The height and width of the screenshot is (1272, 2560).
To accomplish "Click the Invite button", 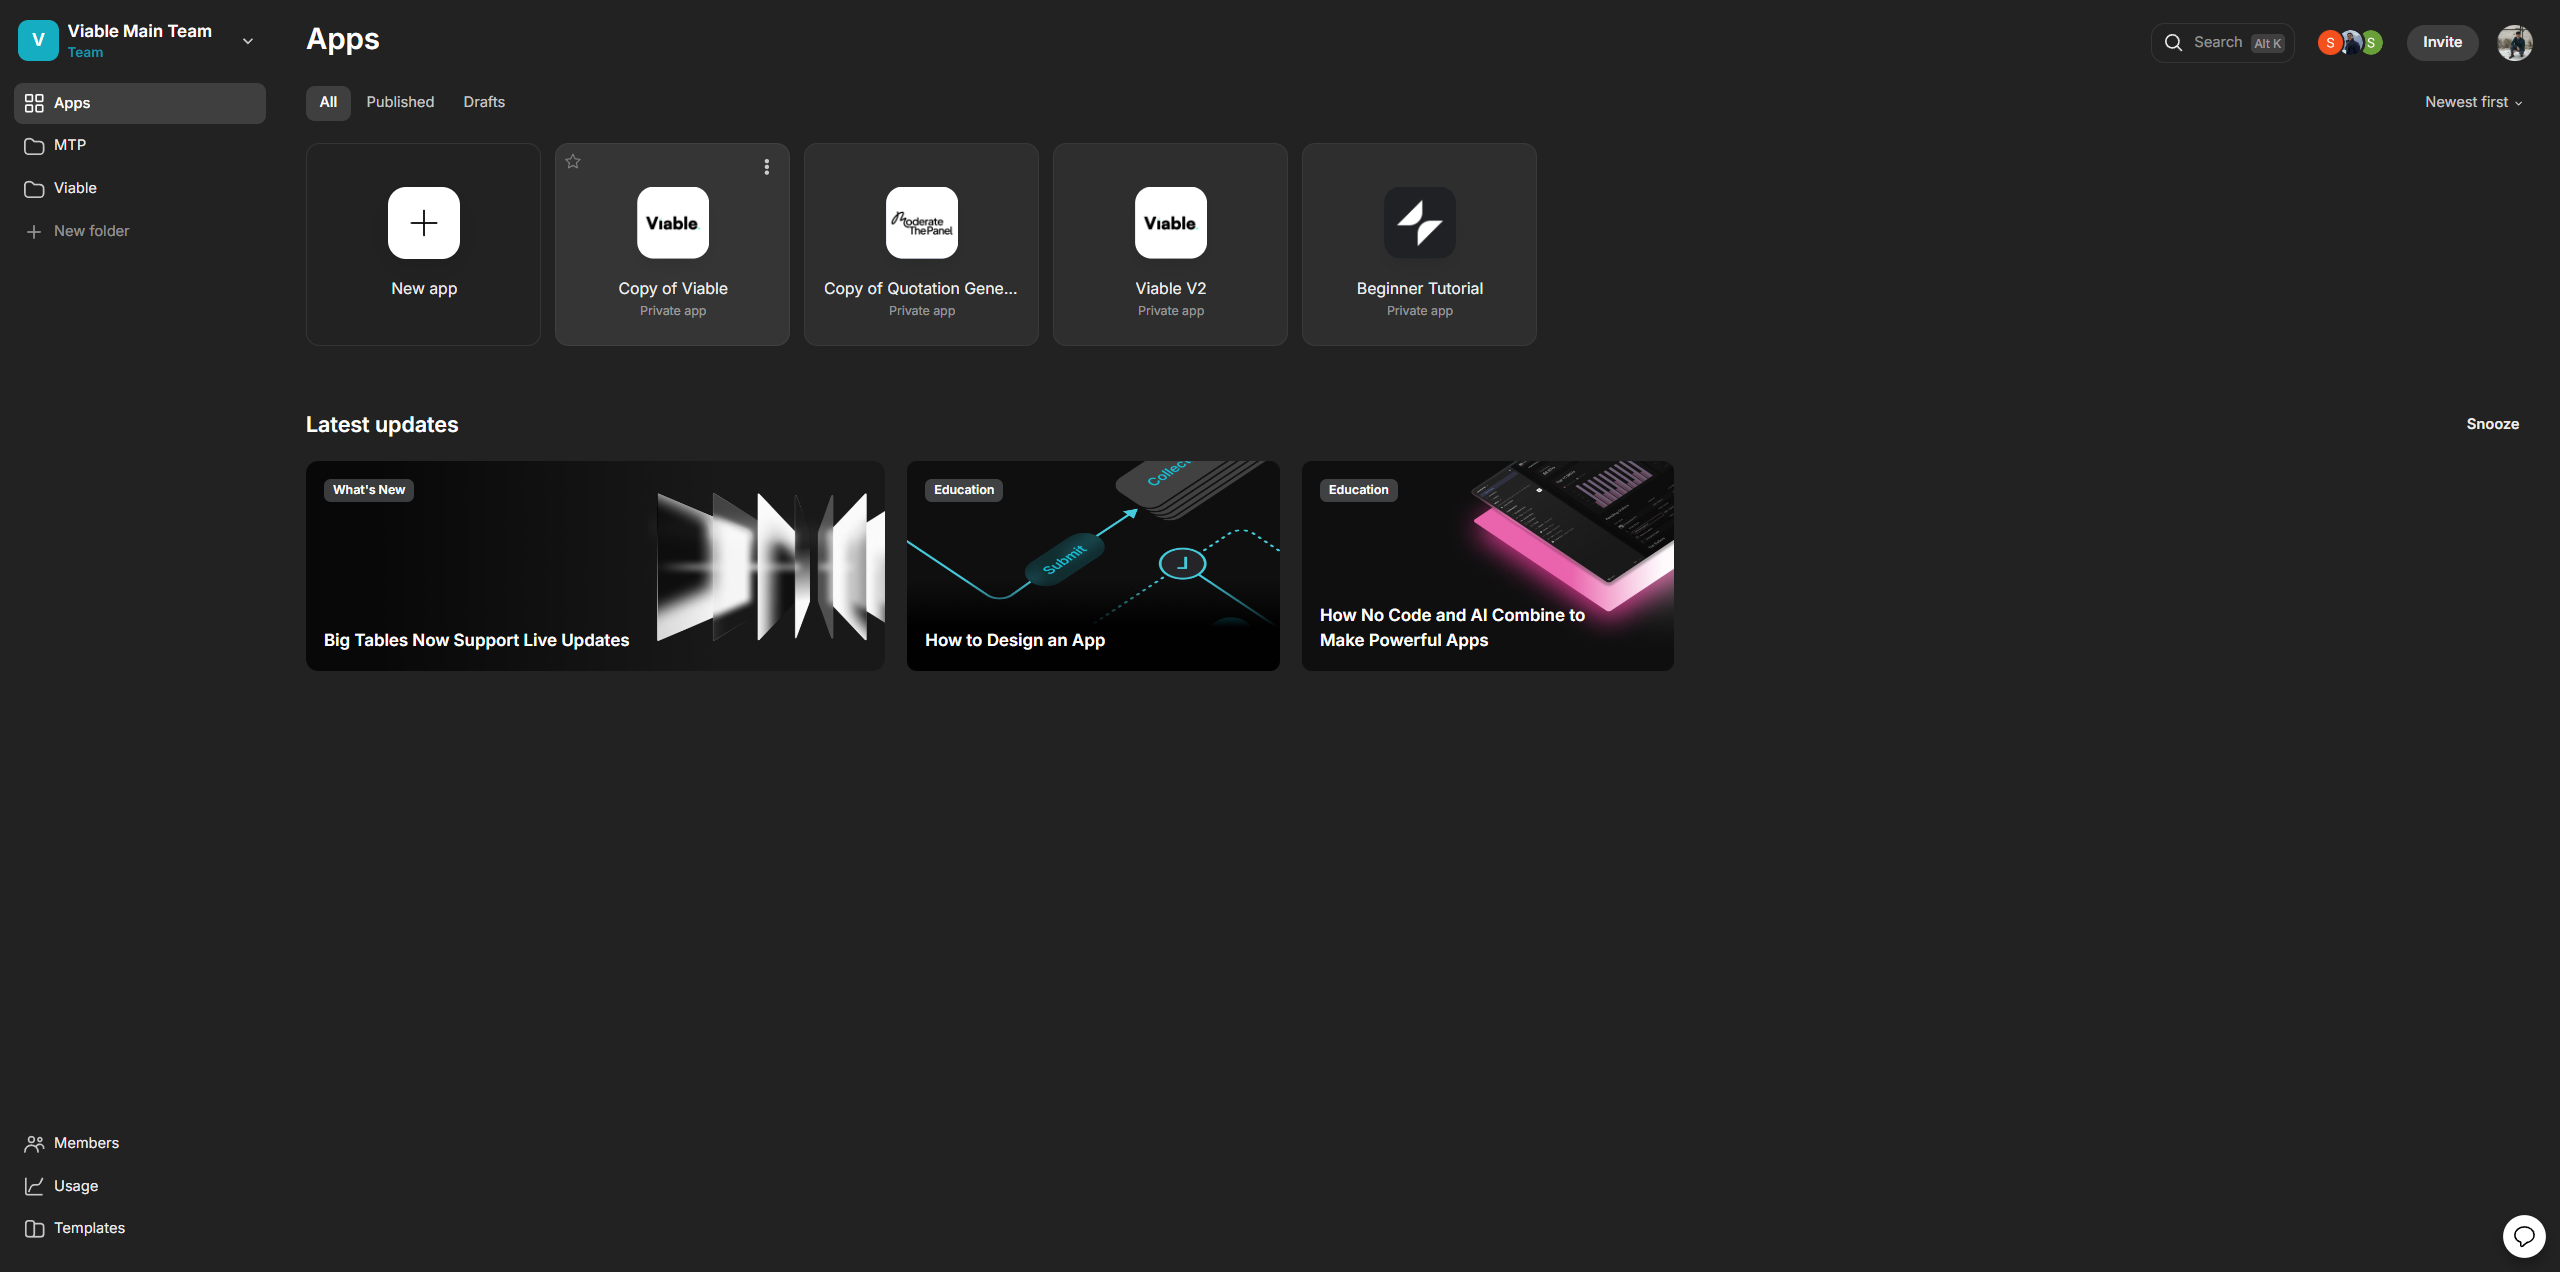I will point(2441,43).
